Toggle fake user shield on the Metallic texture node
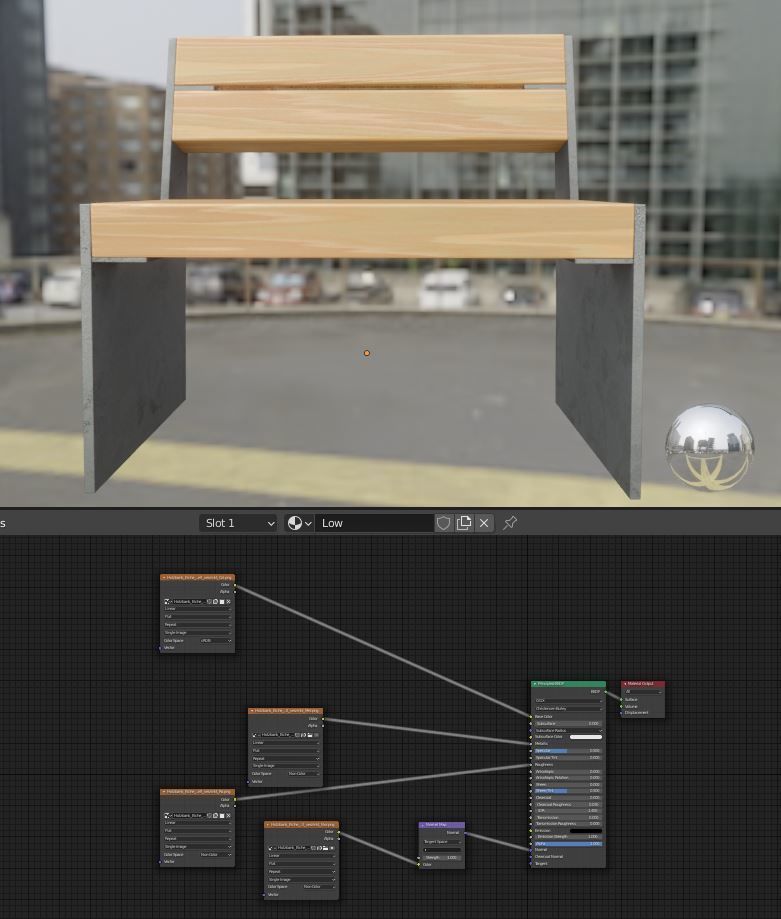The image size is (781, 919). click(297, 735)
